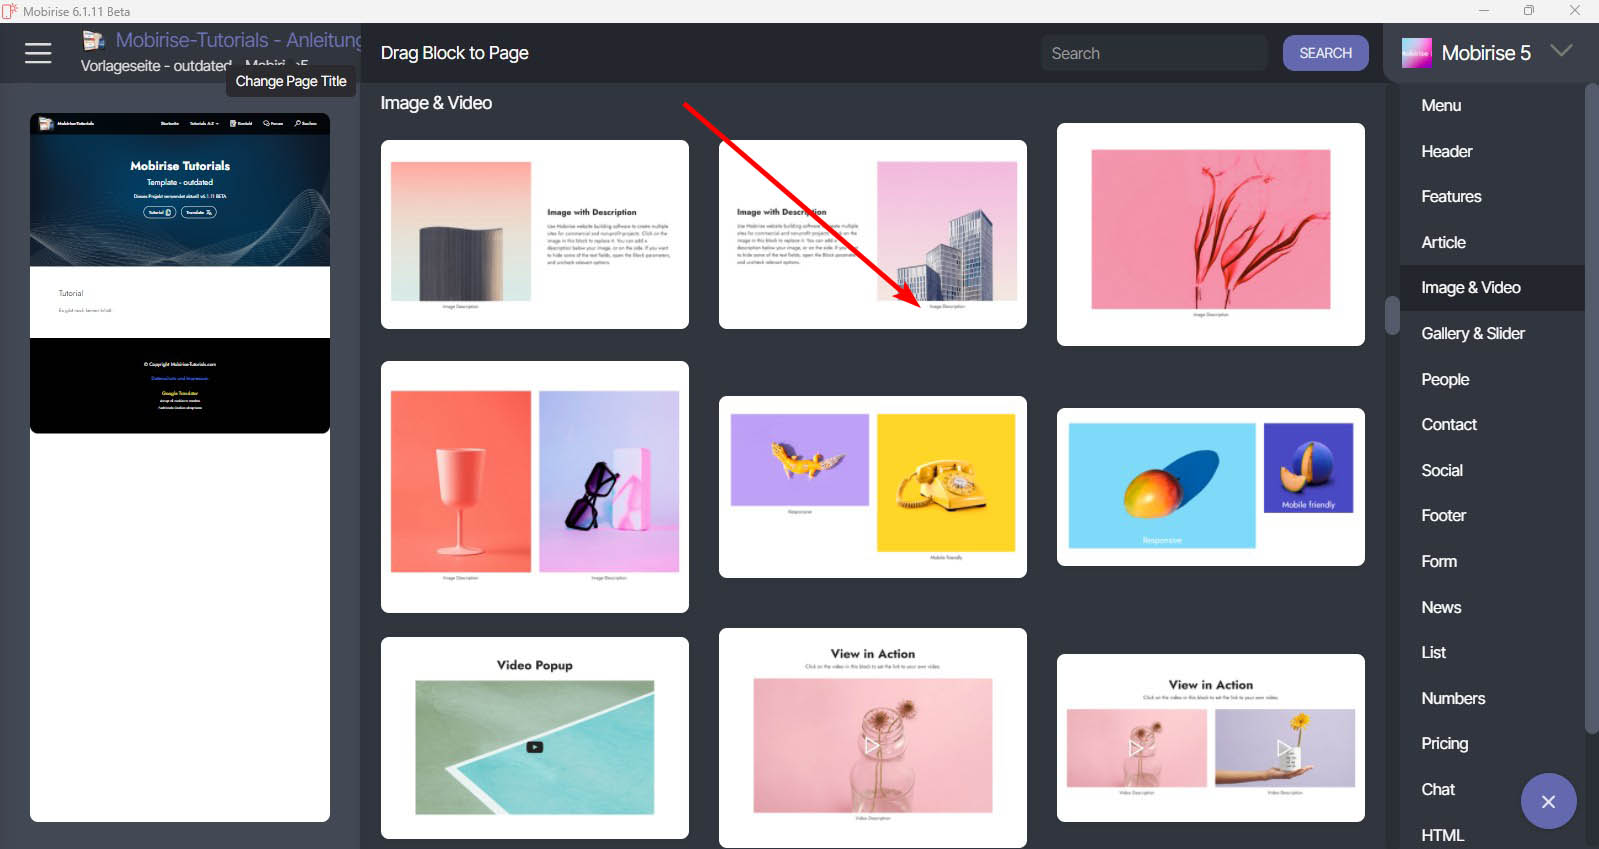
Task: Show the People blocks category
Action: [1445, 379]
